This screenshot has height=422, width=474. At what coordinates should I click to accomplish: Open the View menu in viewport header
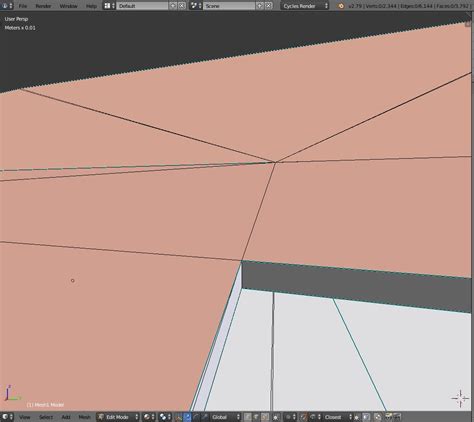[x=25, y=417]
